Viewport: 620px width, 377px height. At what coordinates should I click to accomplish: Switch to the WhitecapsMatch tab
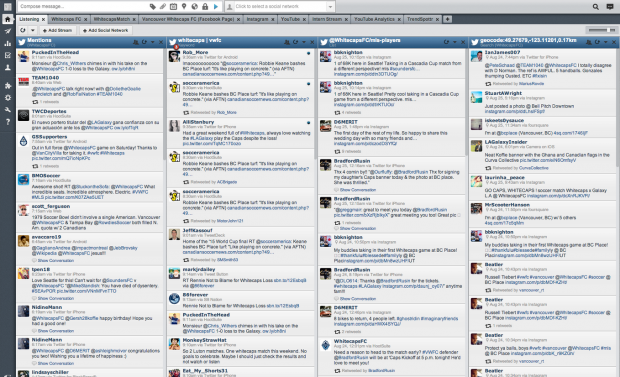pos(112,19)
